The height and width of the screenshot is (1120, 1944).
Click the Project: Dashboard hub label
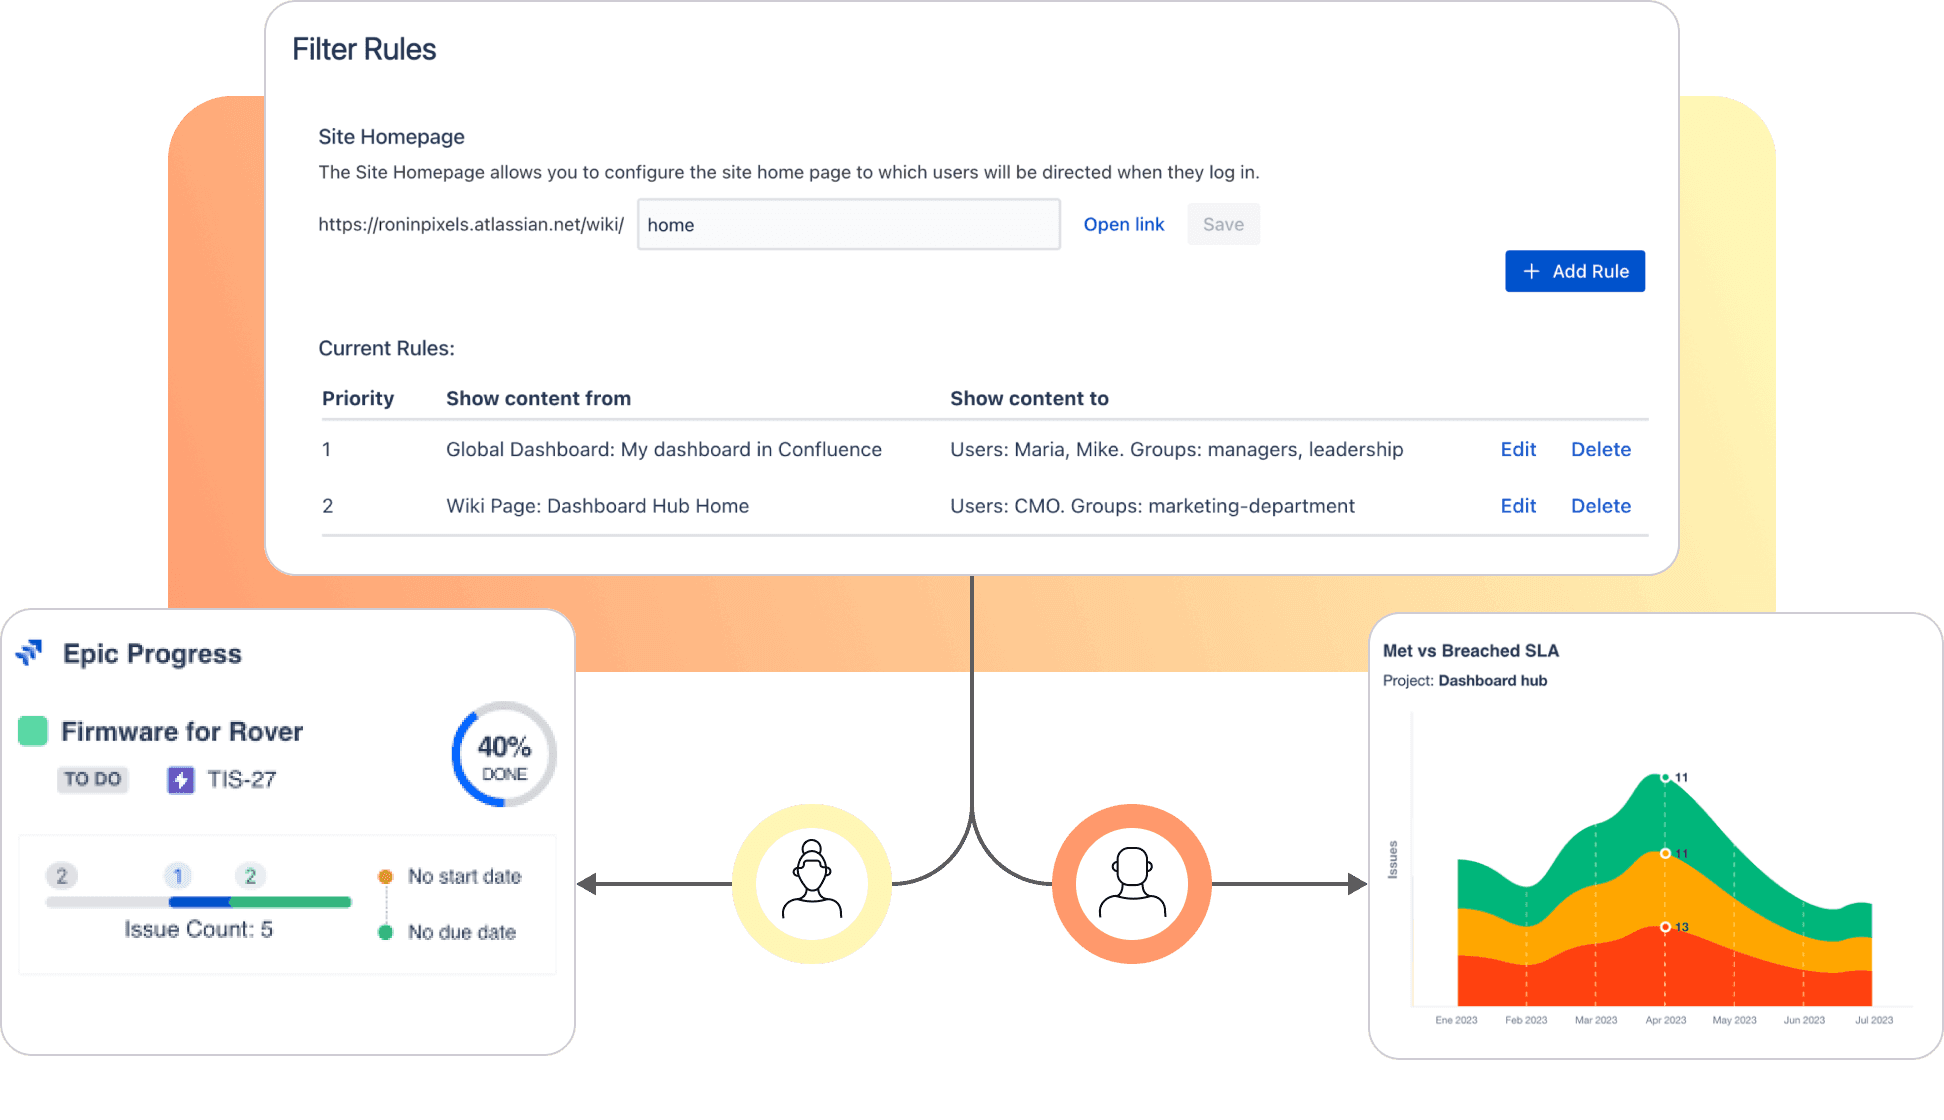click(1465, 680)
